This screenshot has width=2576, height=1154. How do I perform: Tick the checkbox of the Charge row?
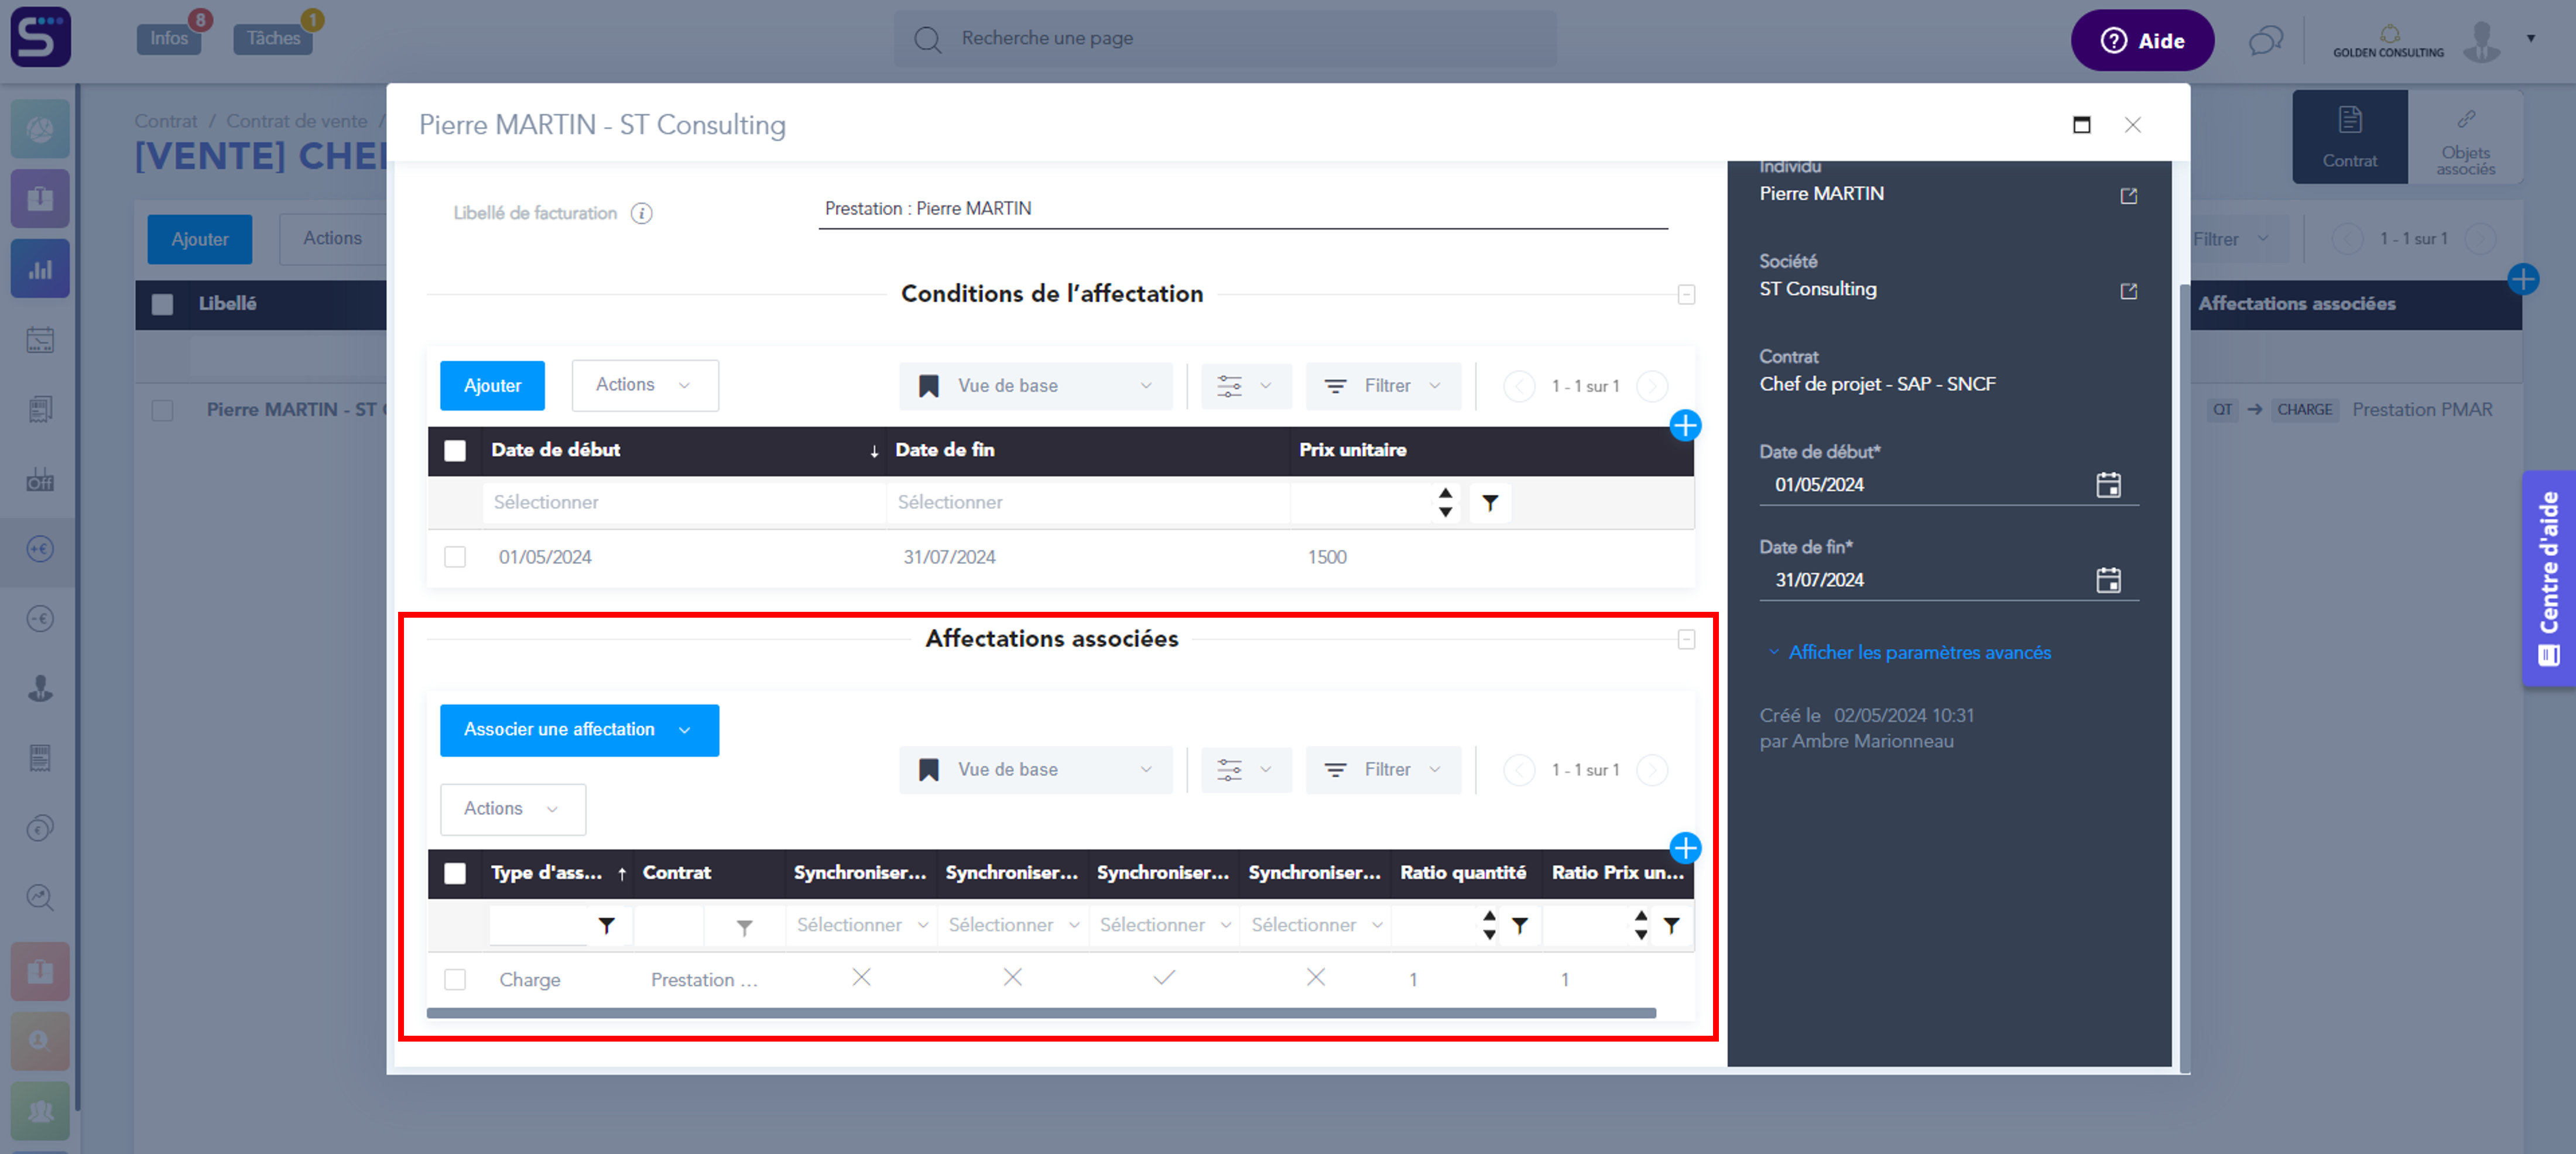(x=455, y=980)
